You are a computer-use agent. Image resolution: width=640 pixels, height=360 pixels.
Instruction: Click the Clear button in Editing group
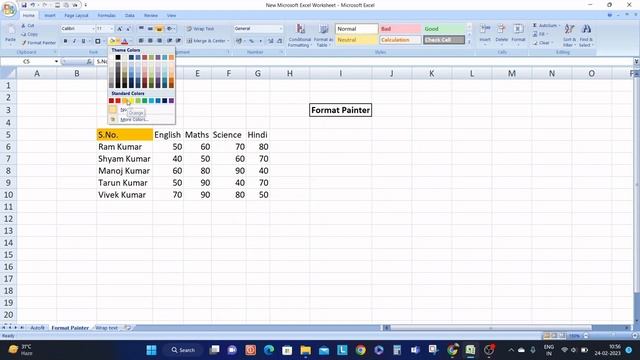coord(543,43)
